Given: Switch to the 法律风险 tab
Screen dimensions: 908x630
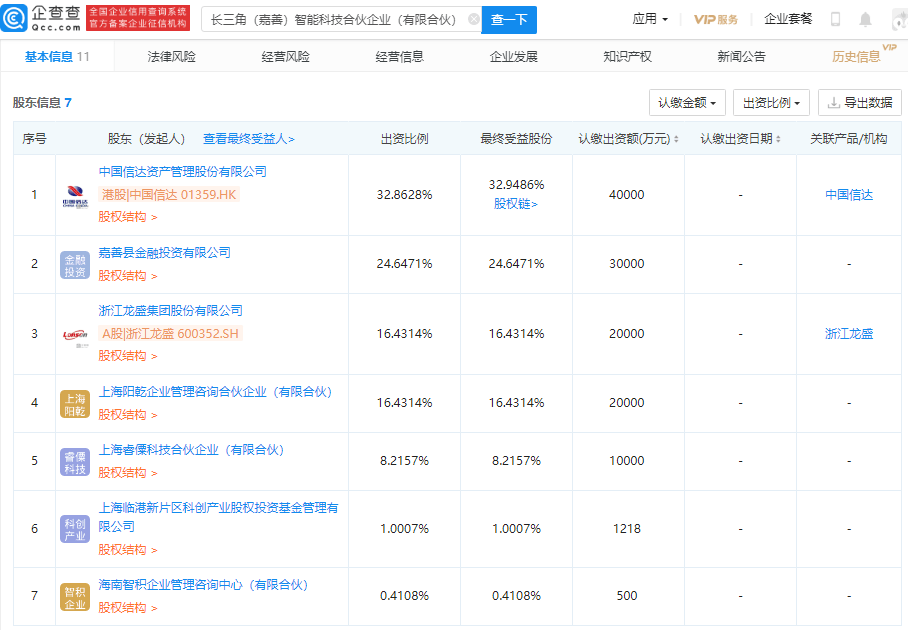Looking at the screenshot, I should [171, 57].
